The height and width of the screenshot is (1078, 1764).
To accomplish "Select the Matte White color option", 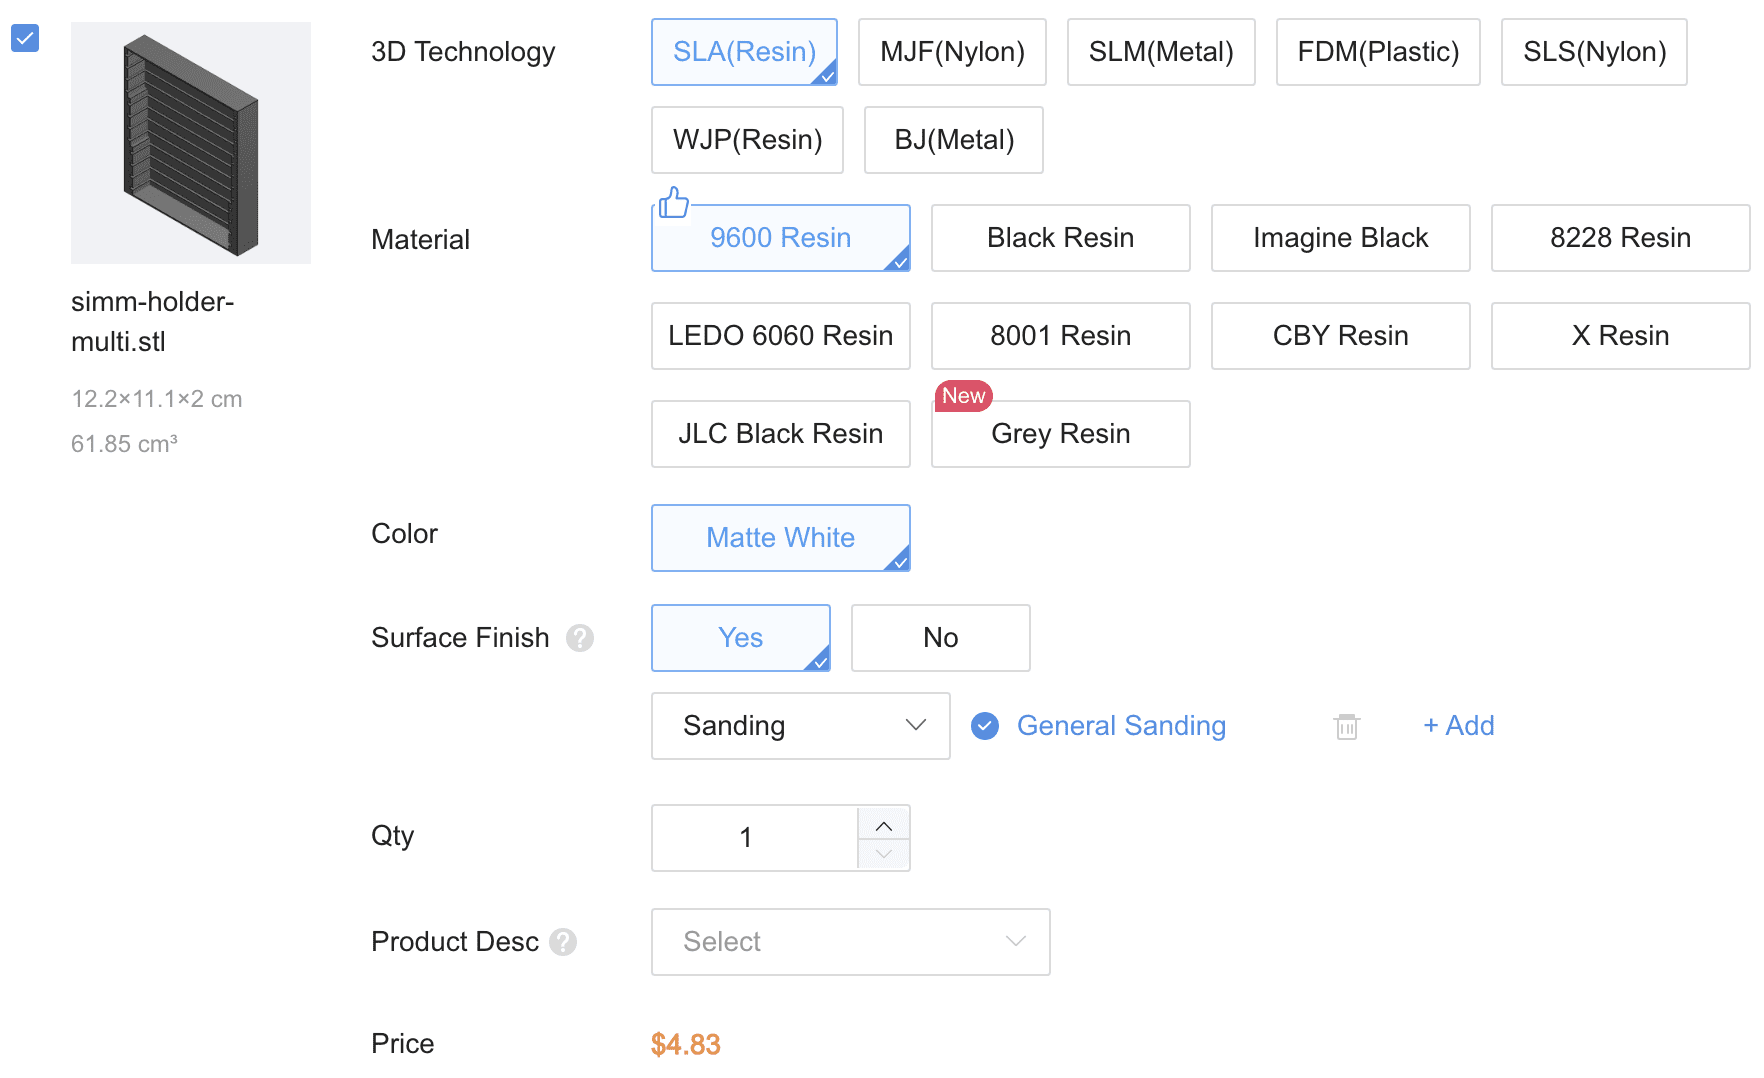I will click(x=781, y=538).
